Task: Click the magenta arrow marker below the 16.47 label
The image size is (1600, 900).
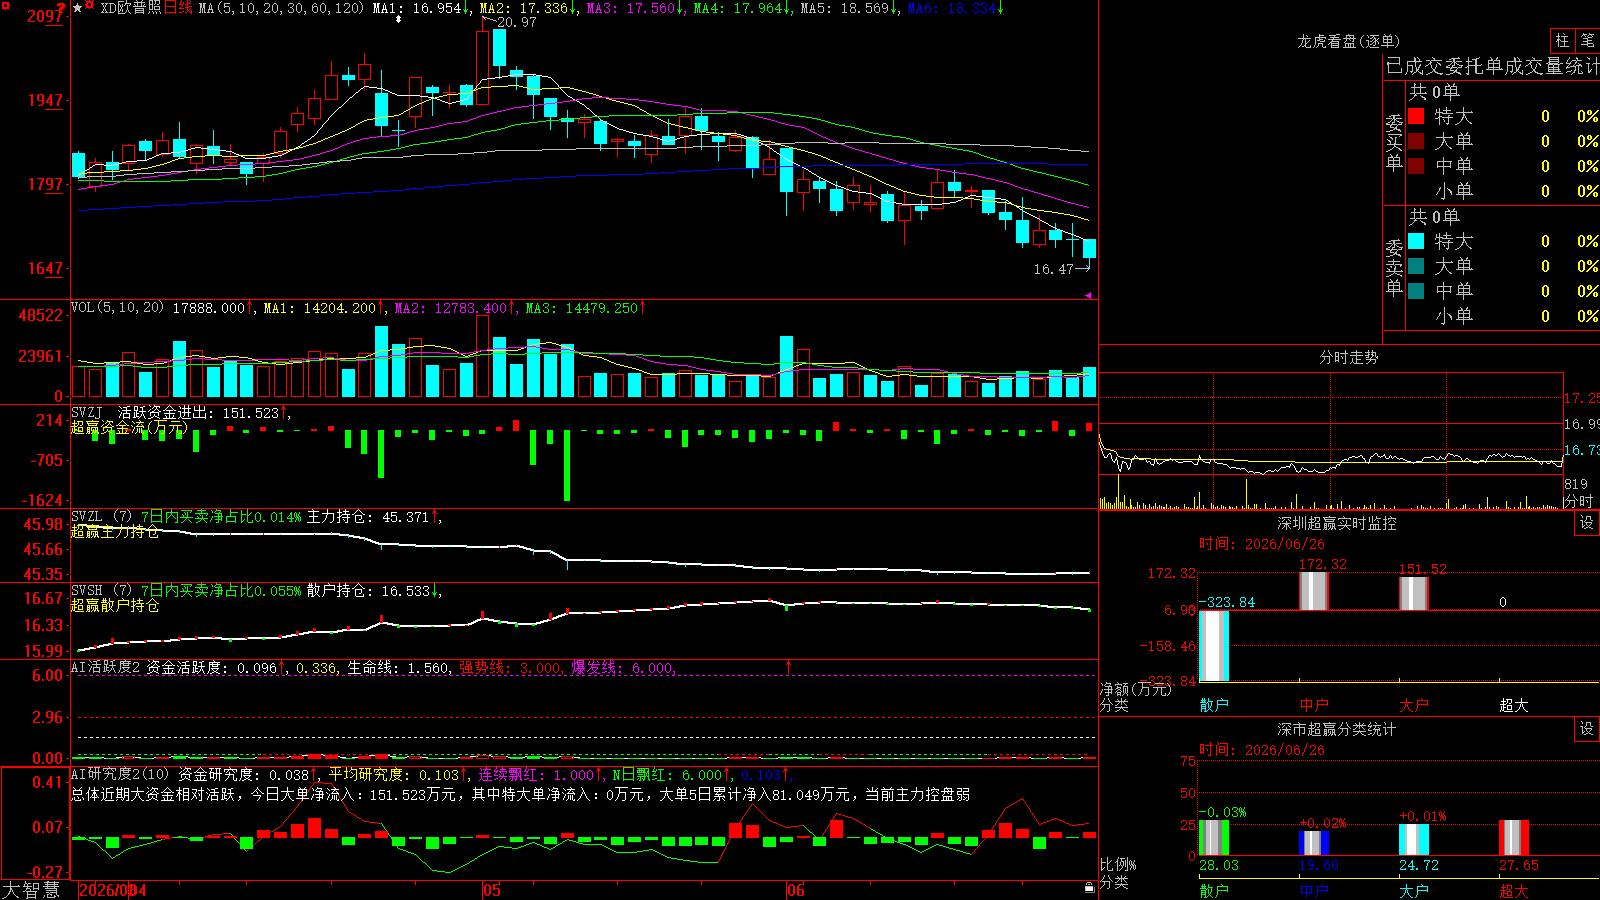Action: point(1089,295)
